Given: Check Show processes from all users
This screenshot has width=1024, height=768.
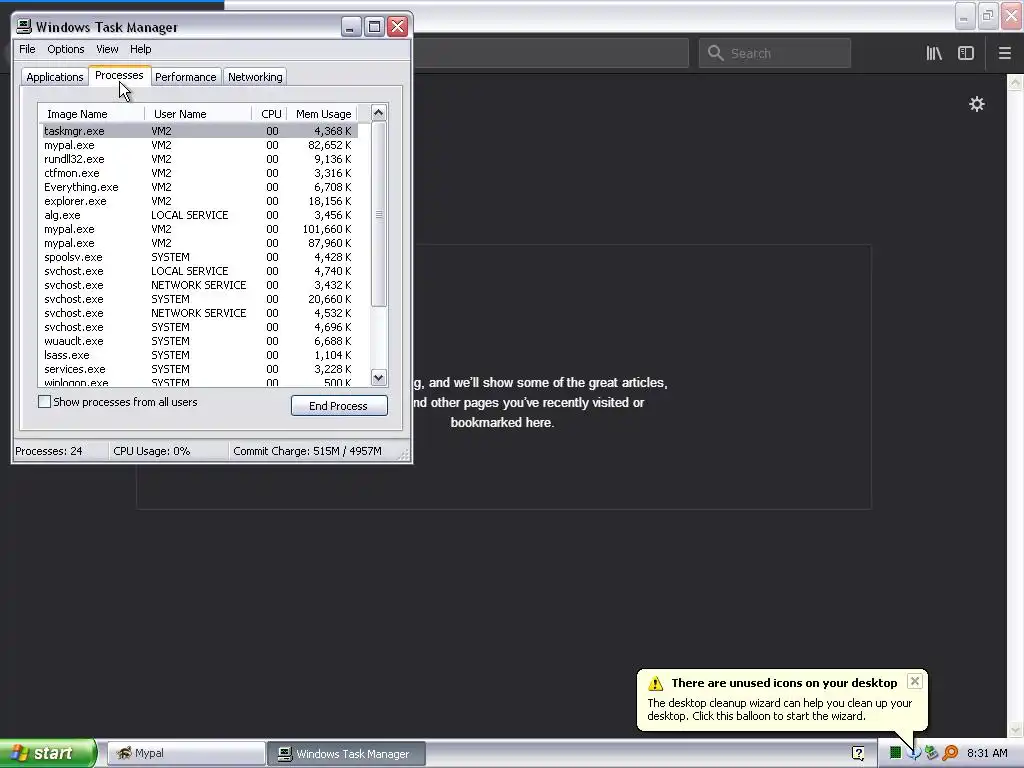Looking at the screenshot, I should (44, 402).
